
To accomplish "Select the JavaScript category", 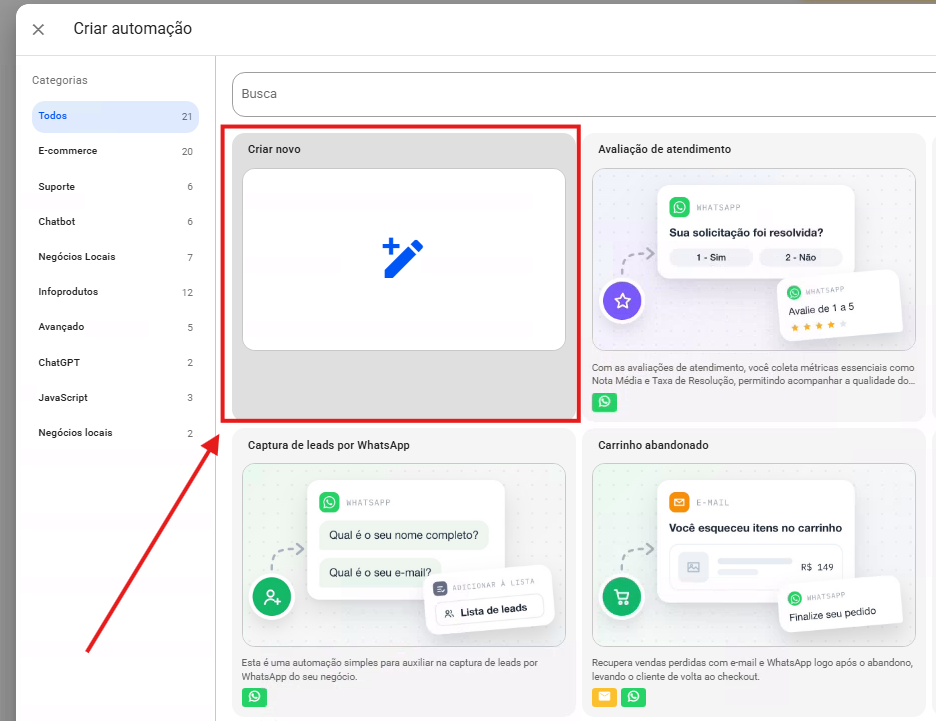I will pyautogui.click(x=115, y=398).
